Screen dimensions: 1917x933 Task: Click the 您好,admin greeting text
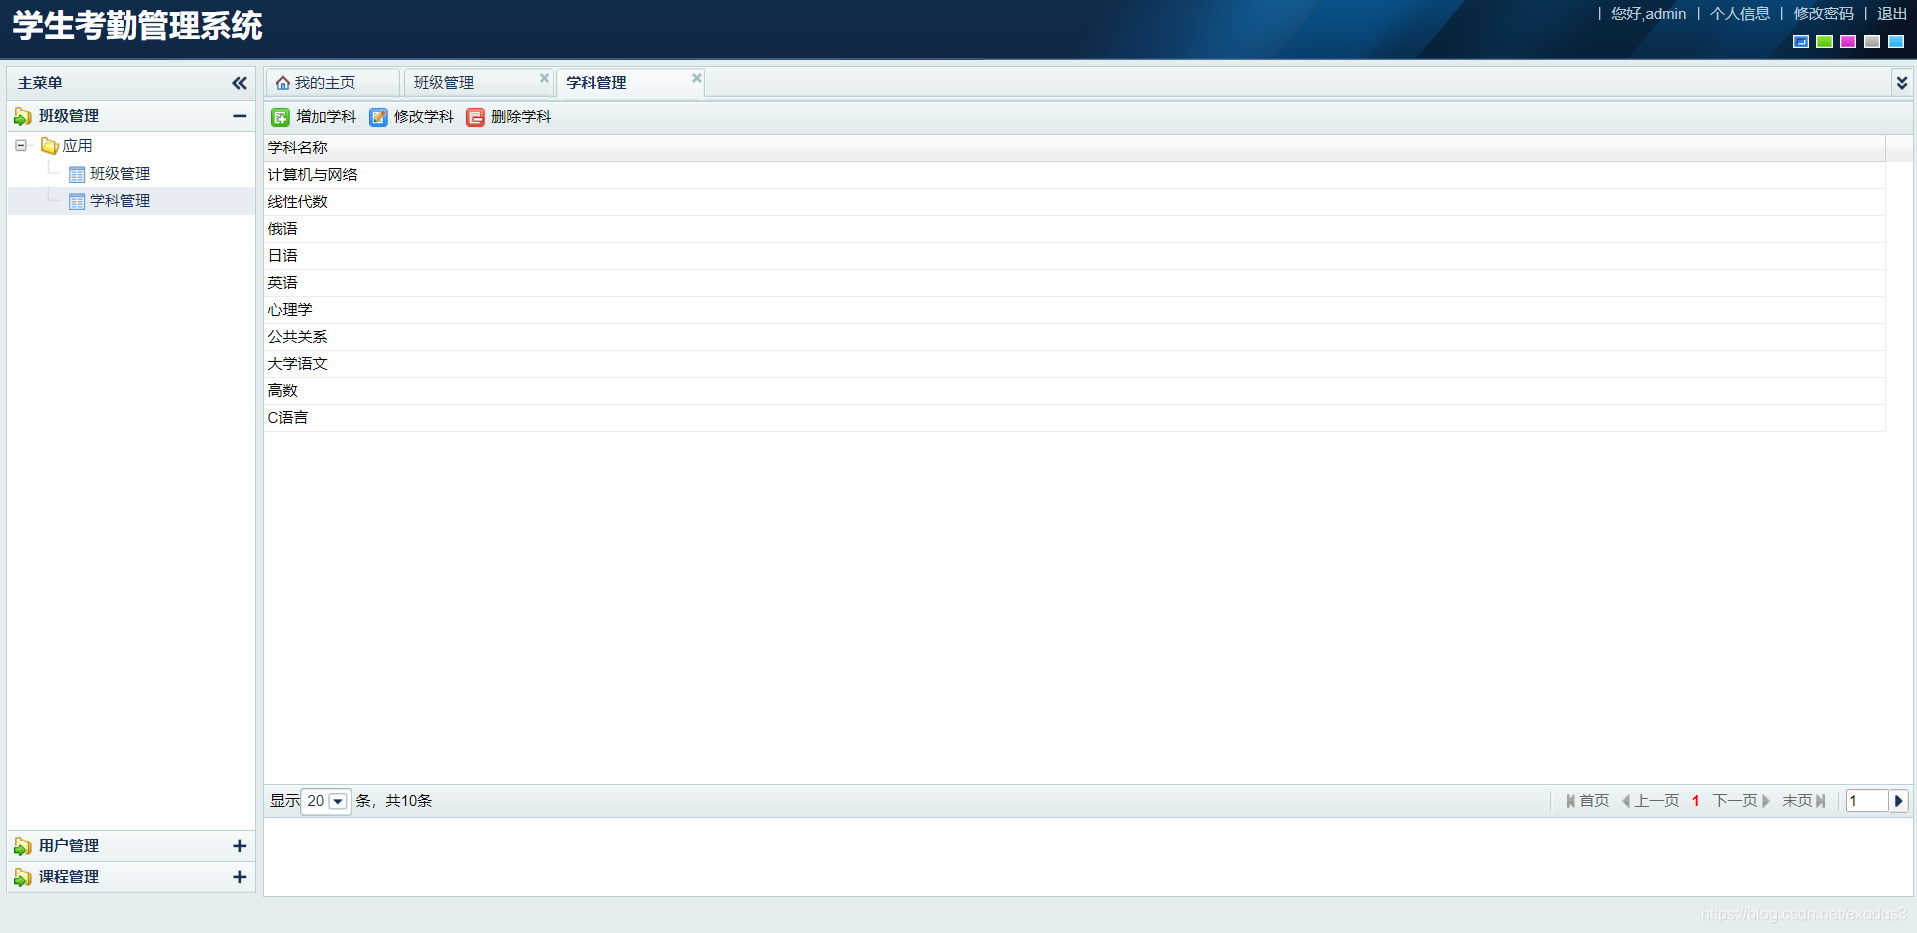[x=1648, y=14]
